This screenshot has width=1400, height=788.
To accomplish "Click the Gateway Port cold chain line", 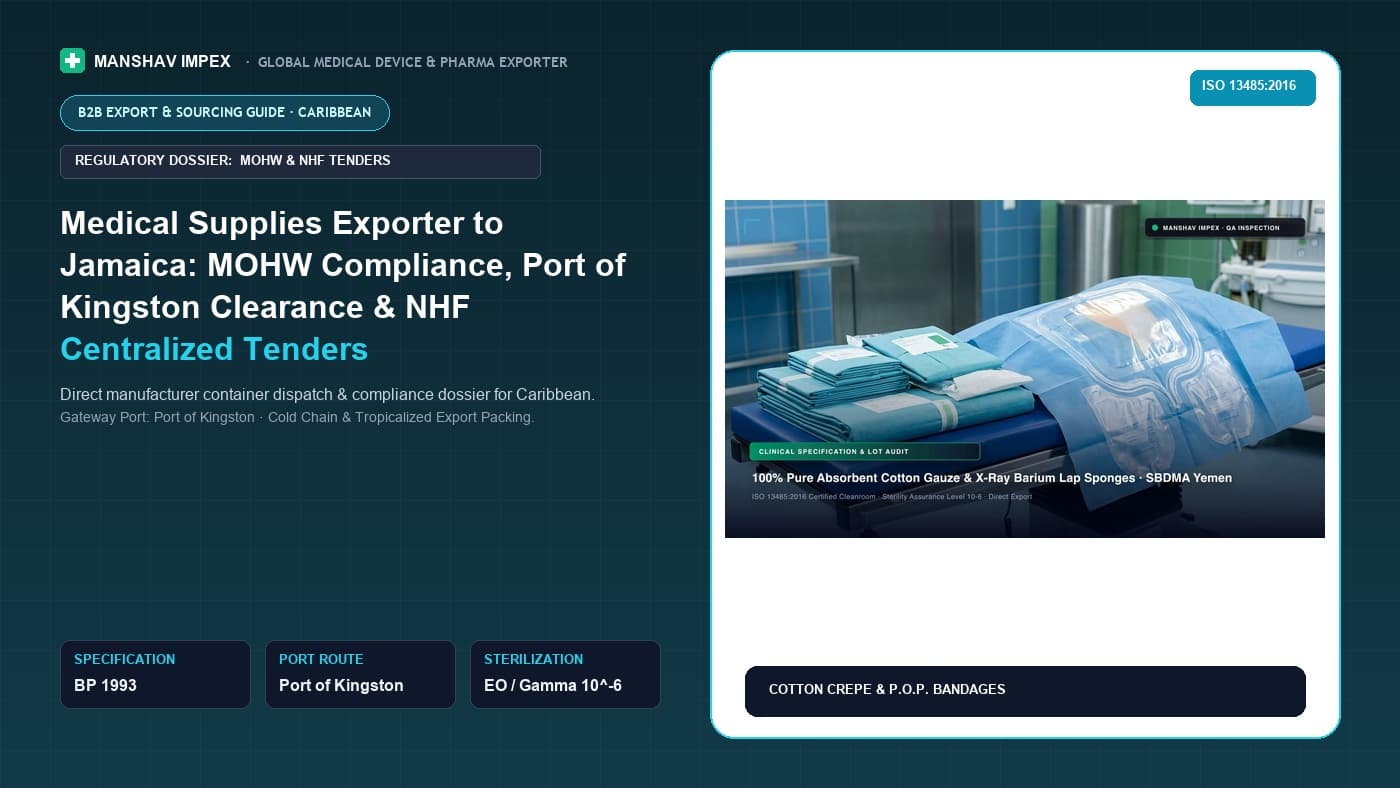I will pos(297,417).
